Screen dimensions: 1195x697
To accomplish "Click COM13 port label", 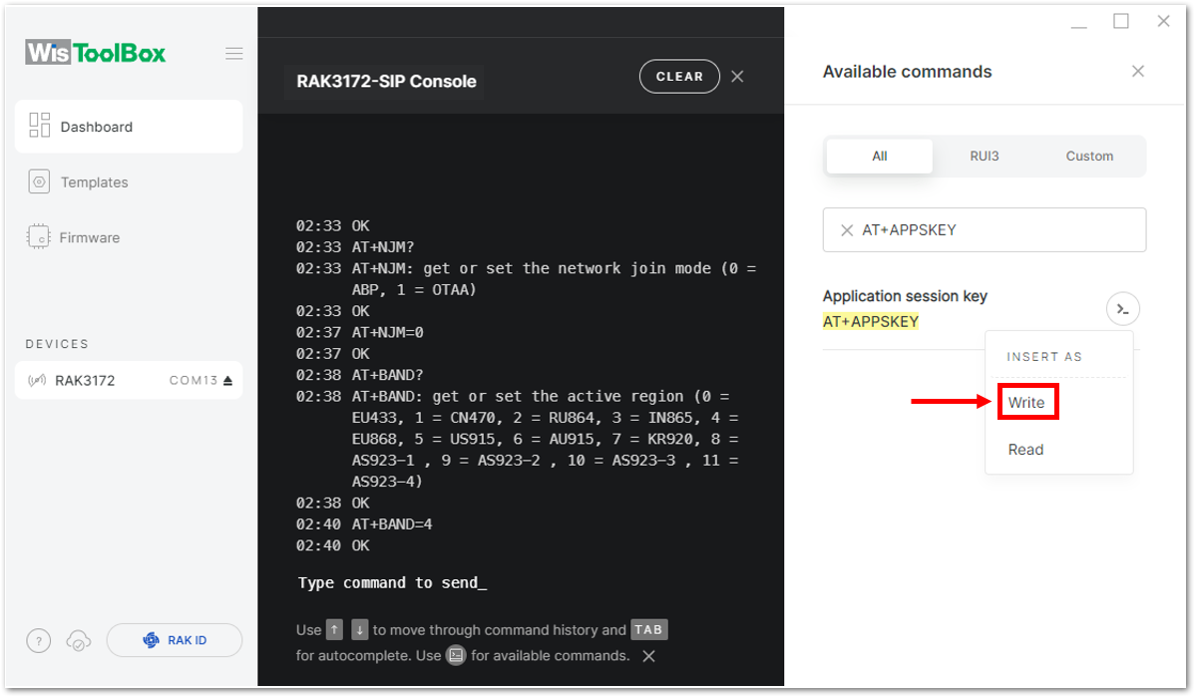I will pos(194,380).
